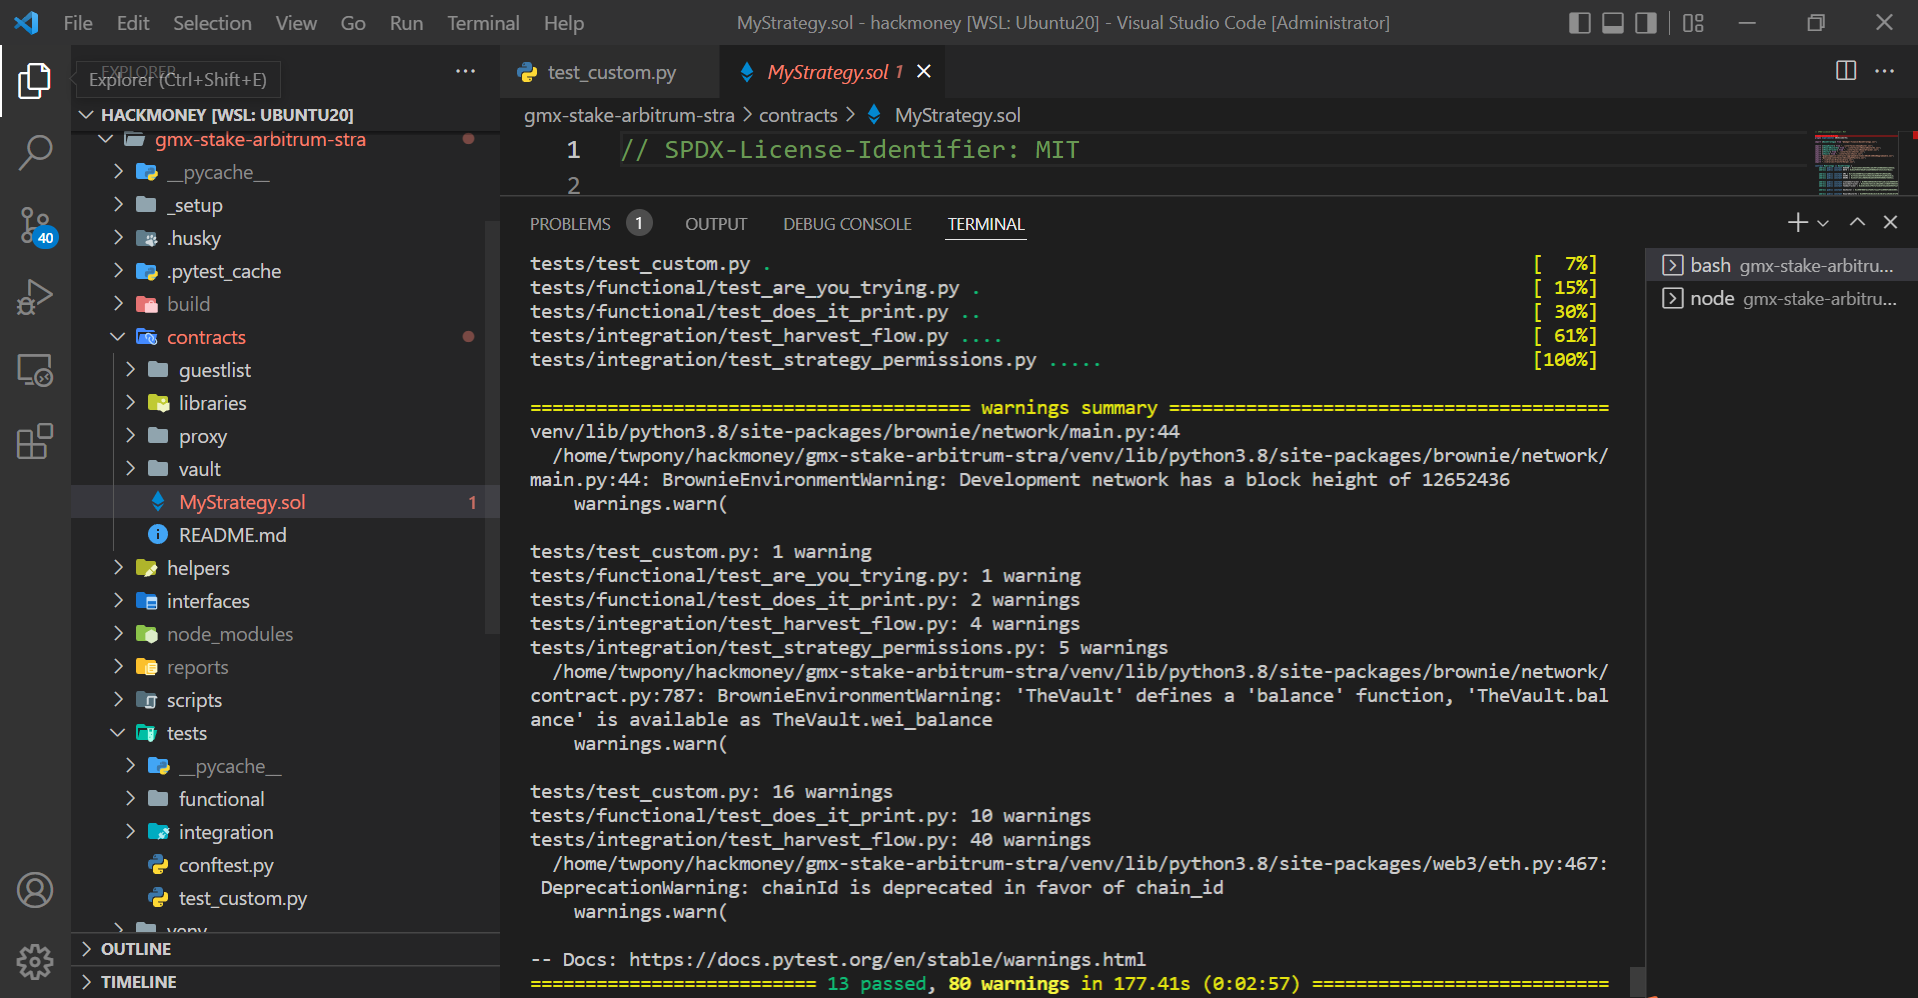
Task: Collapse the gmx-stake-arbitrum-stra folder
Action: 286,139
